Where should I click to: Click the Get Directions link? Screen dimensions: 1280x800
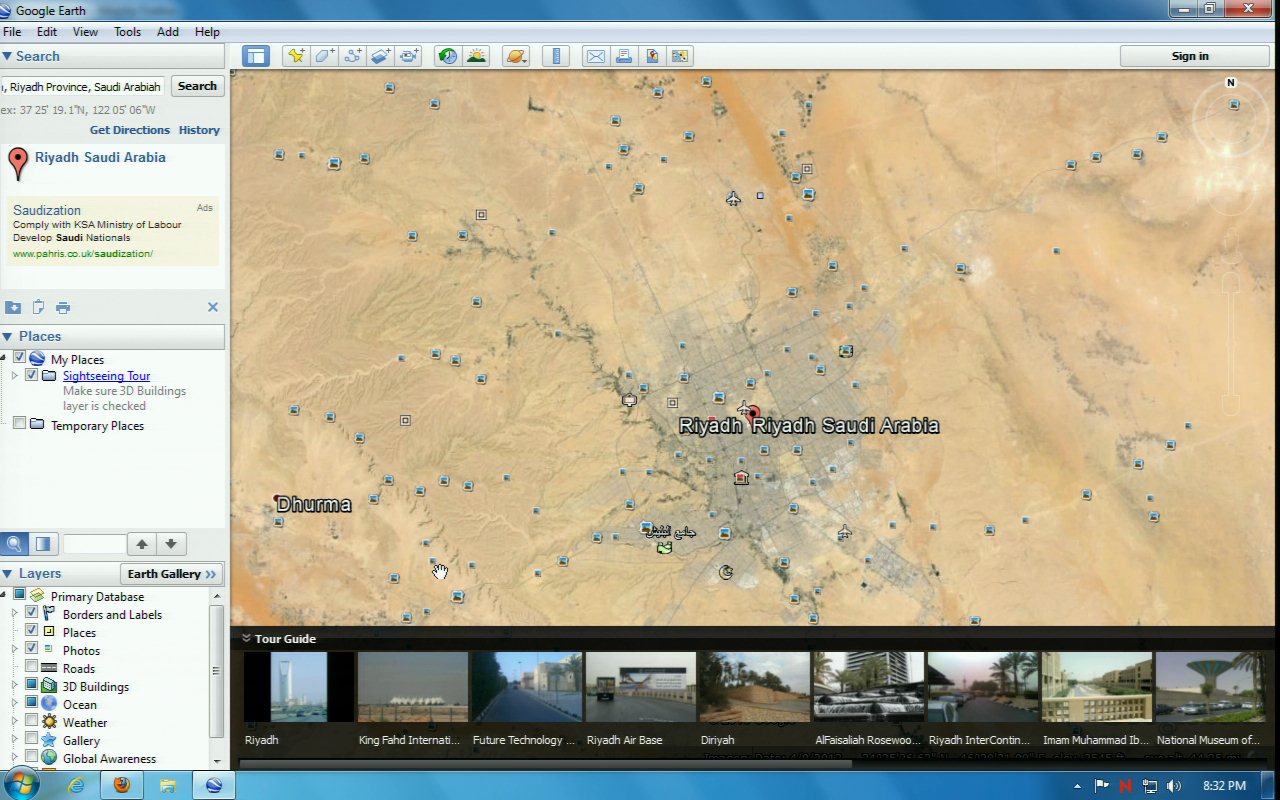(130, 130)
